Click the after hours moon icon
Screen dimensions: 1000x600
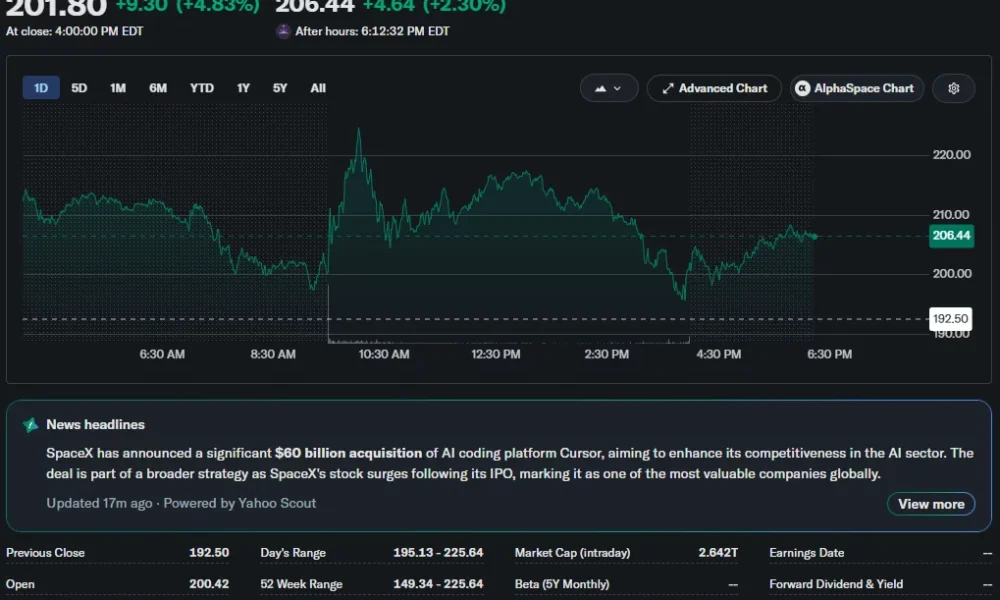283,31
